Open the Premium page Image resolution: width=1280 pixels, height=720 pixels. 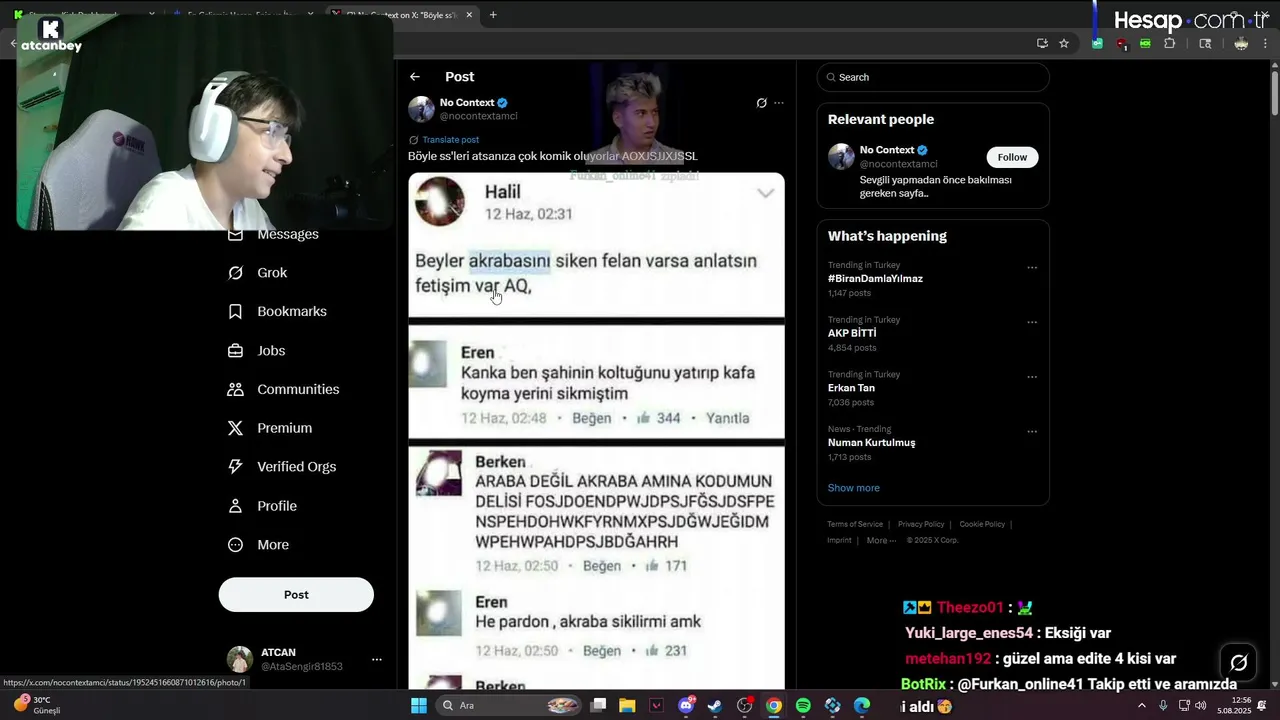270,428
